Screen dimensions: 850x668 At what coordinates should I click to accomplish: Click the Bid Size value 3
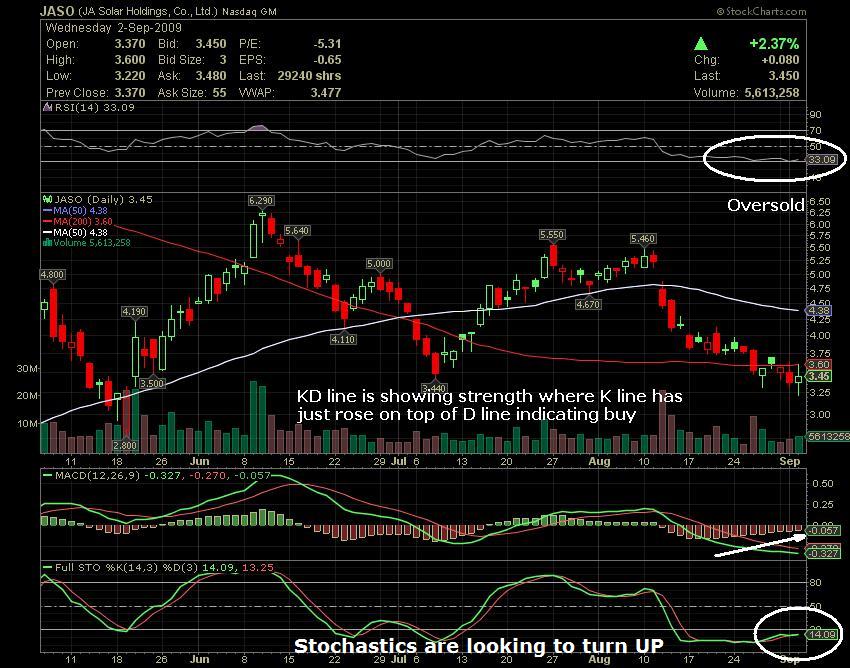(223, 60)
